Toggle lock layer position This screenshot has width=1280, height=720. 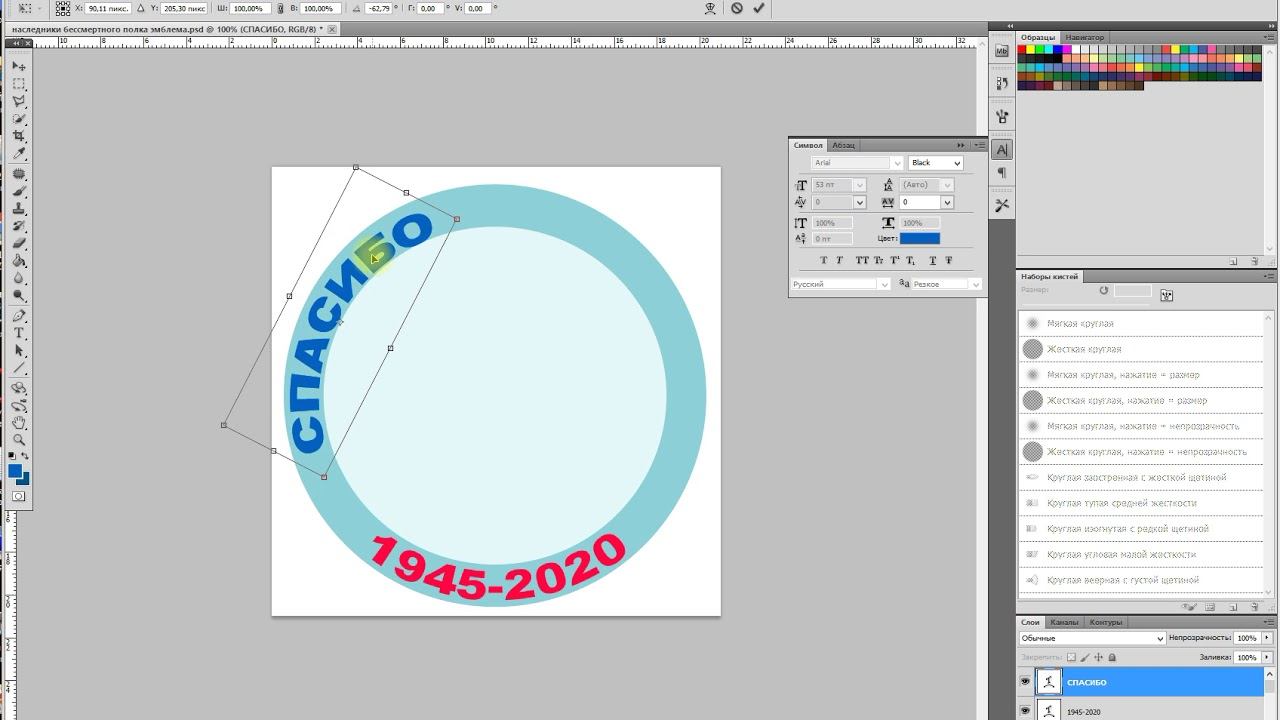click(x=1099, y=657)
